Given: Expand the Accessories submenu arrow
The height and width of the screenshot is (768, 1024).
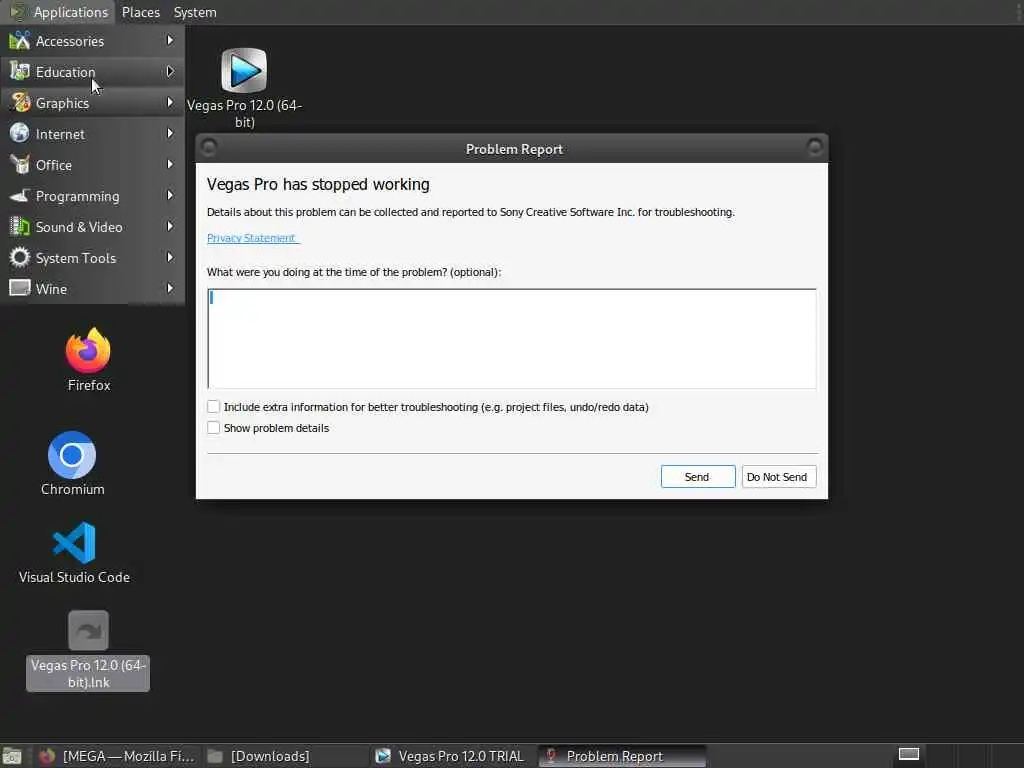Looking at the screenshot, I should [170, 40].
